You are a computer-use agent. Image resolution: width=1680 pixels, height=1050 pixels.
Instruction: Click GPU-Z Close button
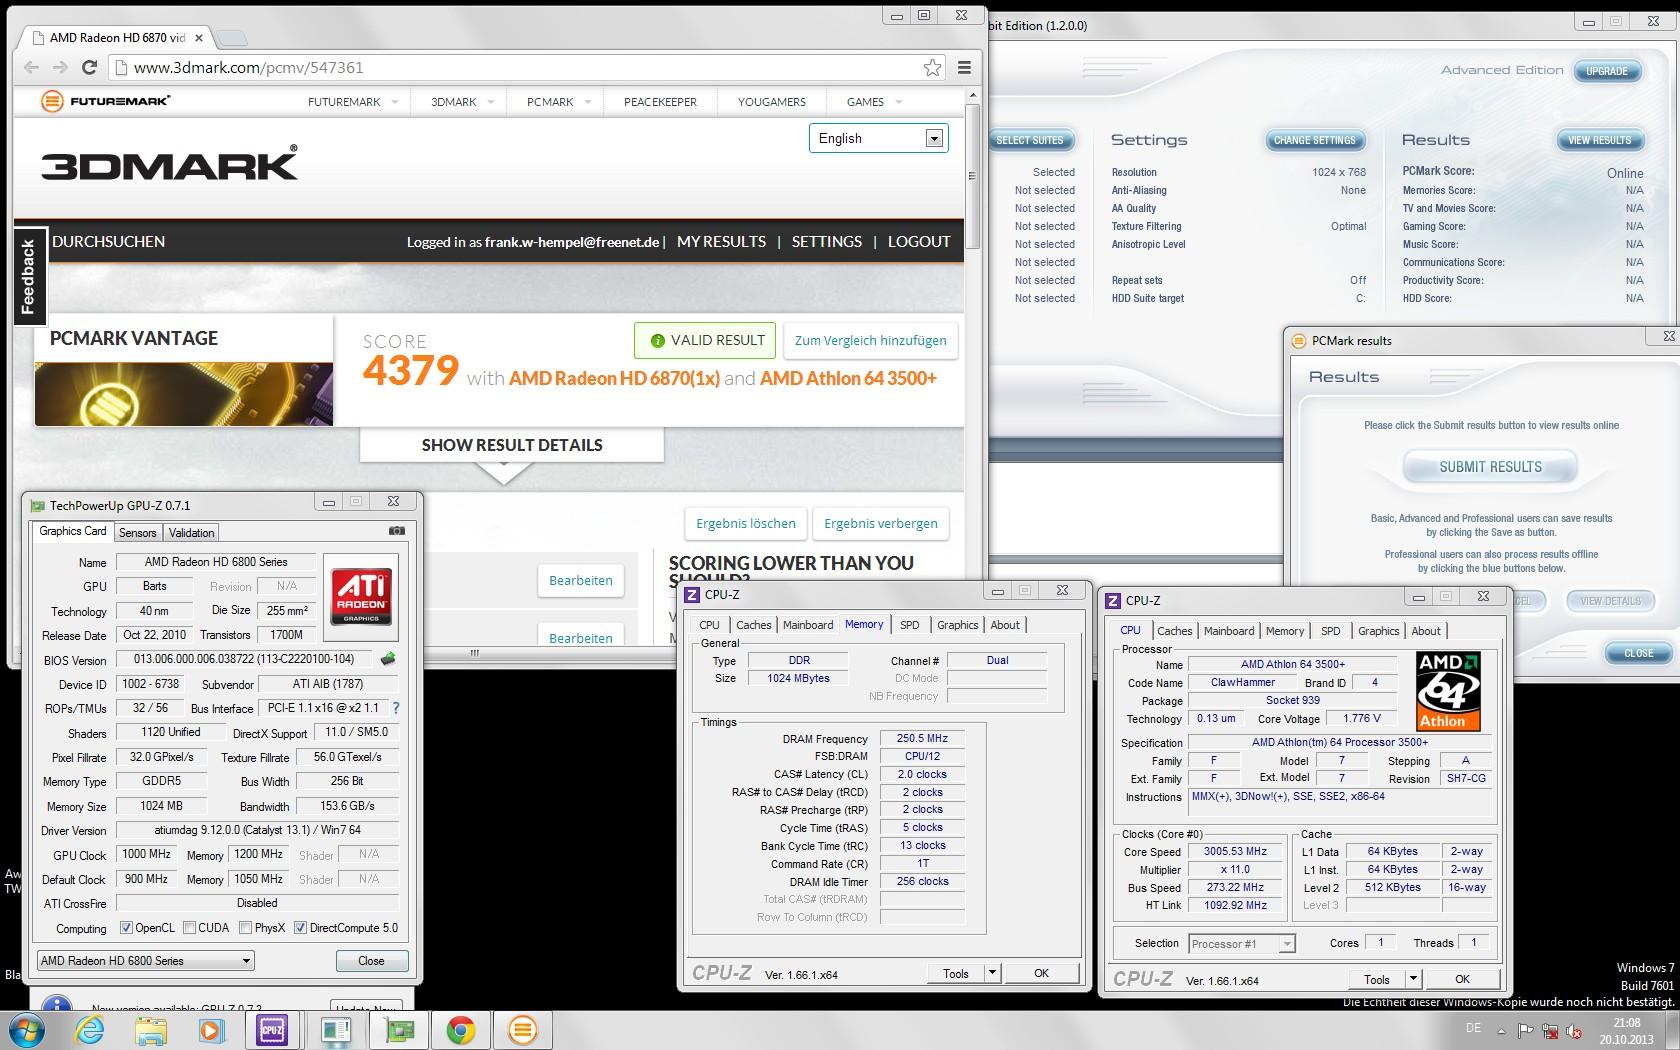371,961
